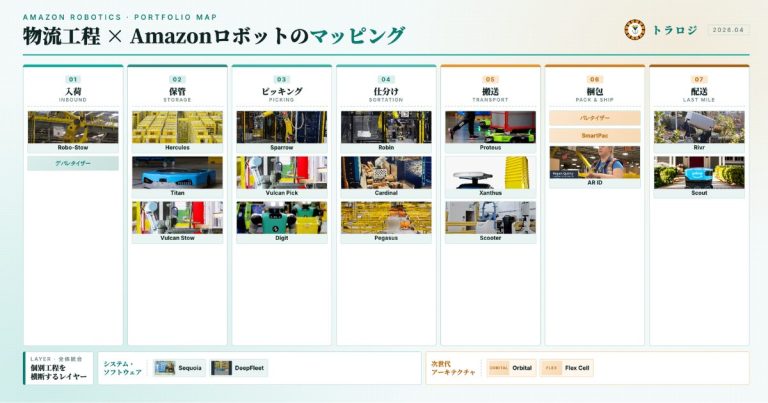Click the 物流工程 × Amazonロボットのマッピング title

pyautogui.click(x=214, y=36)
